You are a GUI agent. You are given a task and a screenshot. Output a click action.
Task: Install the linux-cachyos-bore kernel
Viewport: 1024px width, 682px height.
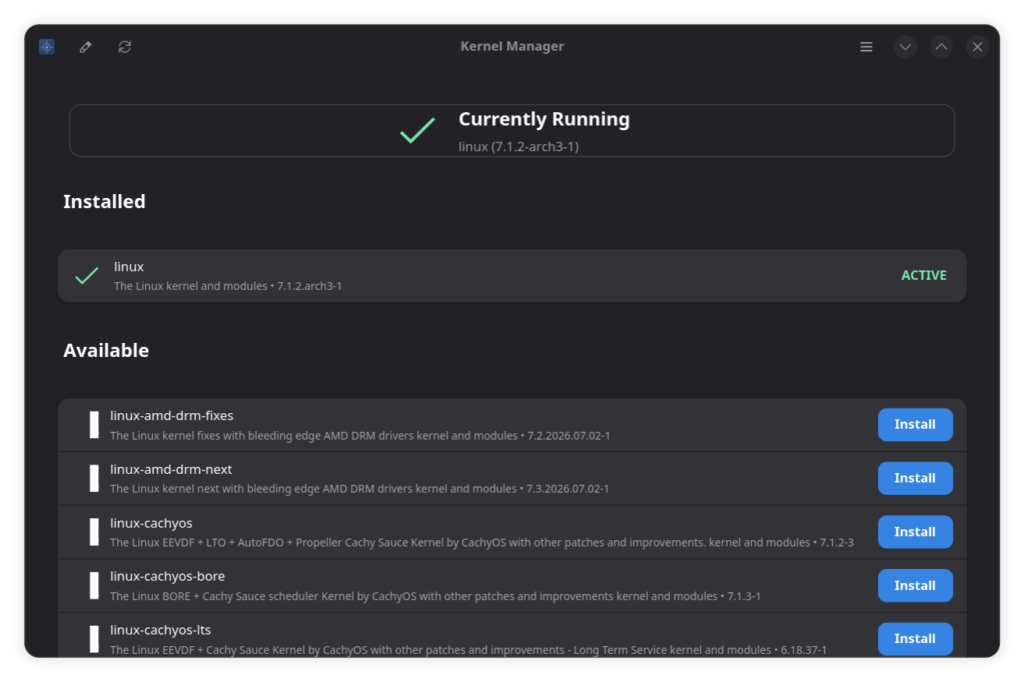tap(915, 585)
